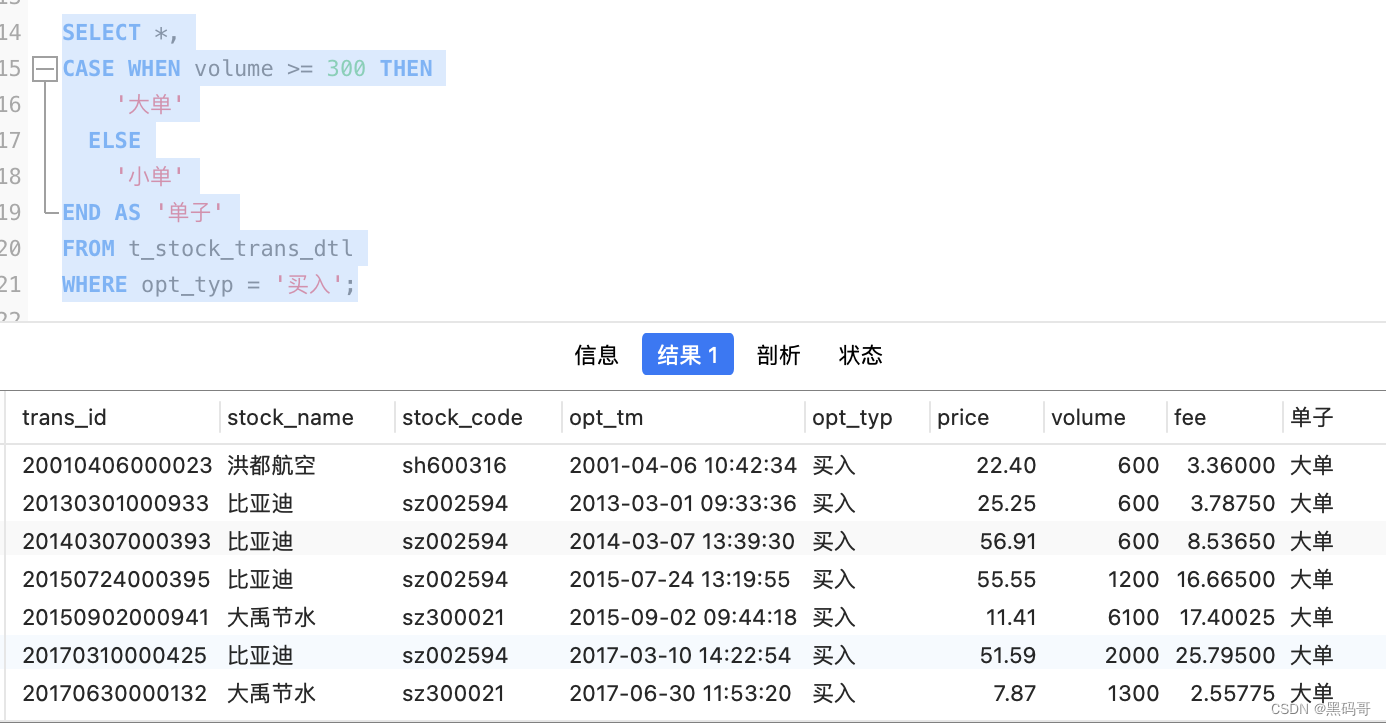Screen dimensions: 1386x726
Task: Click the SELECT keyword in the editor
Action: [101, 33]
